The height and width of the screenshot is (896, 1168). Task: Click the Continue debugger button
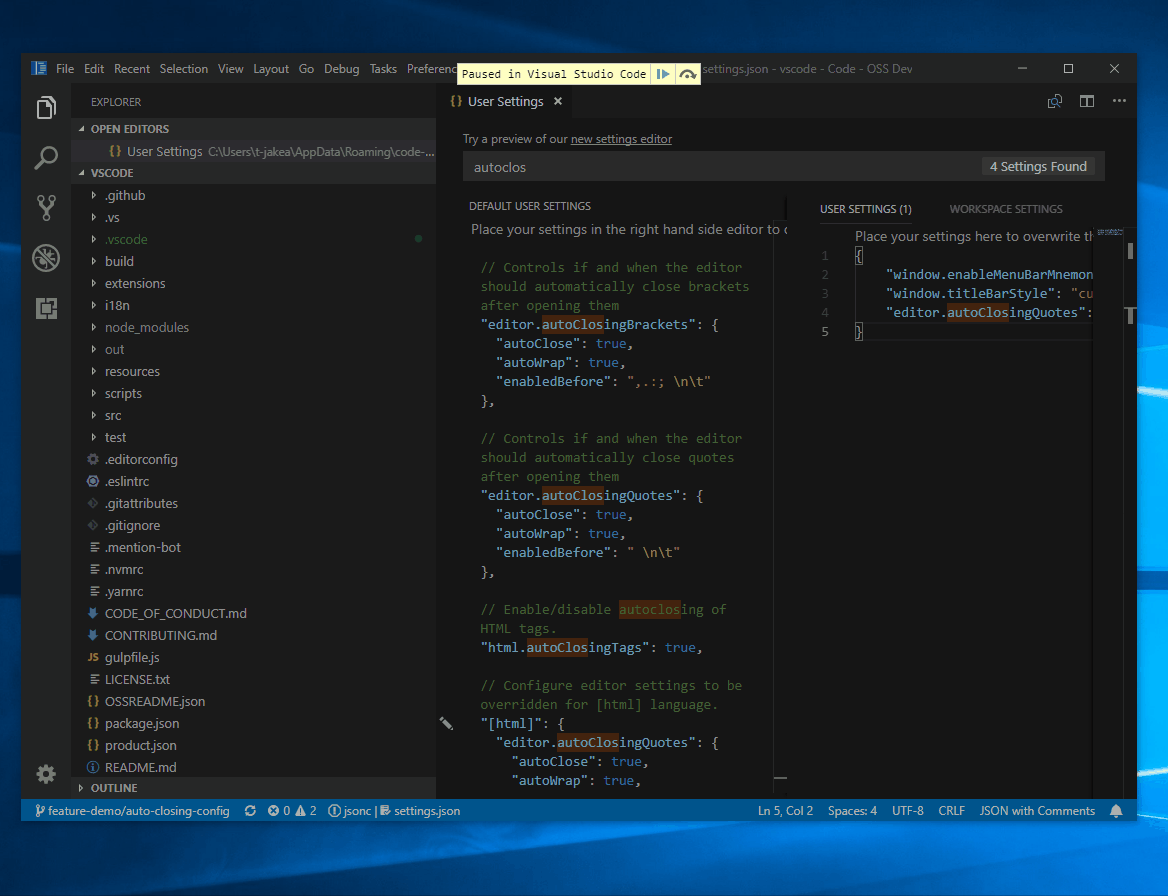[x=662, y=74]
